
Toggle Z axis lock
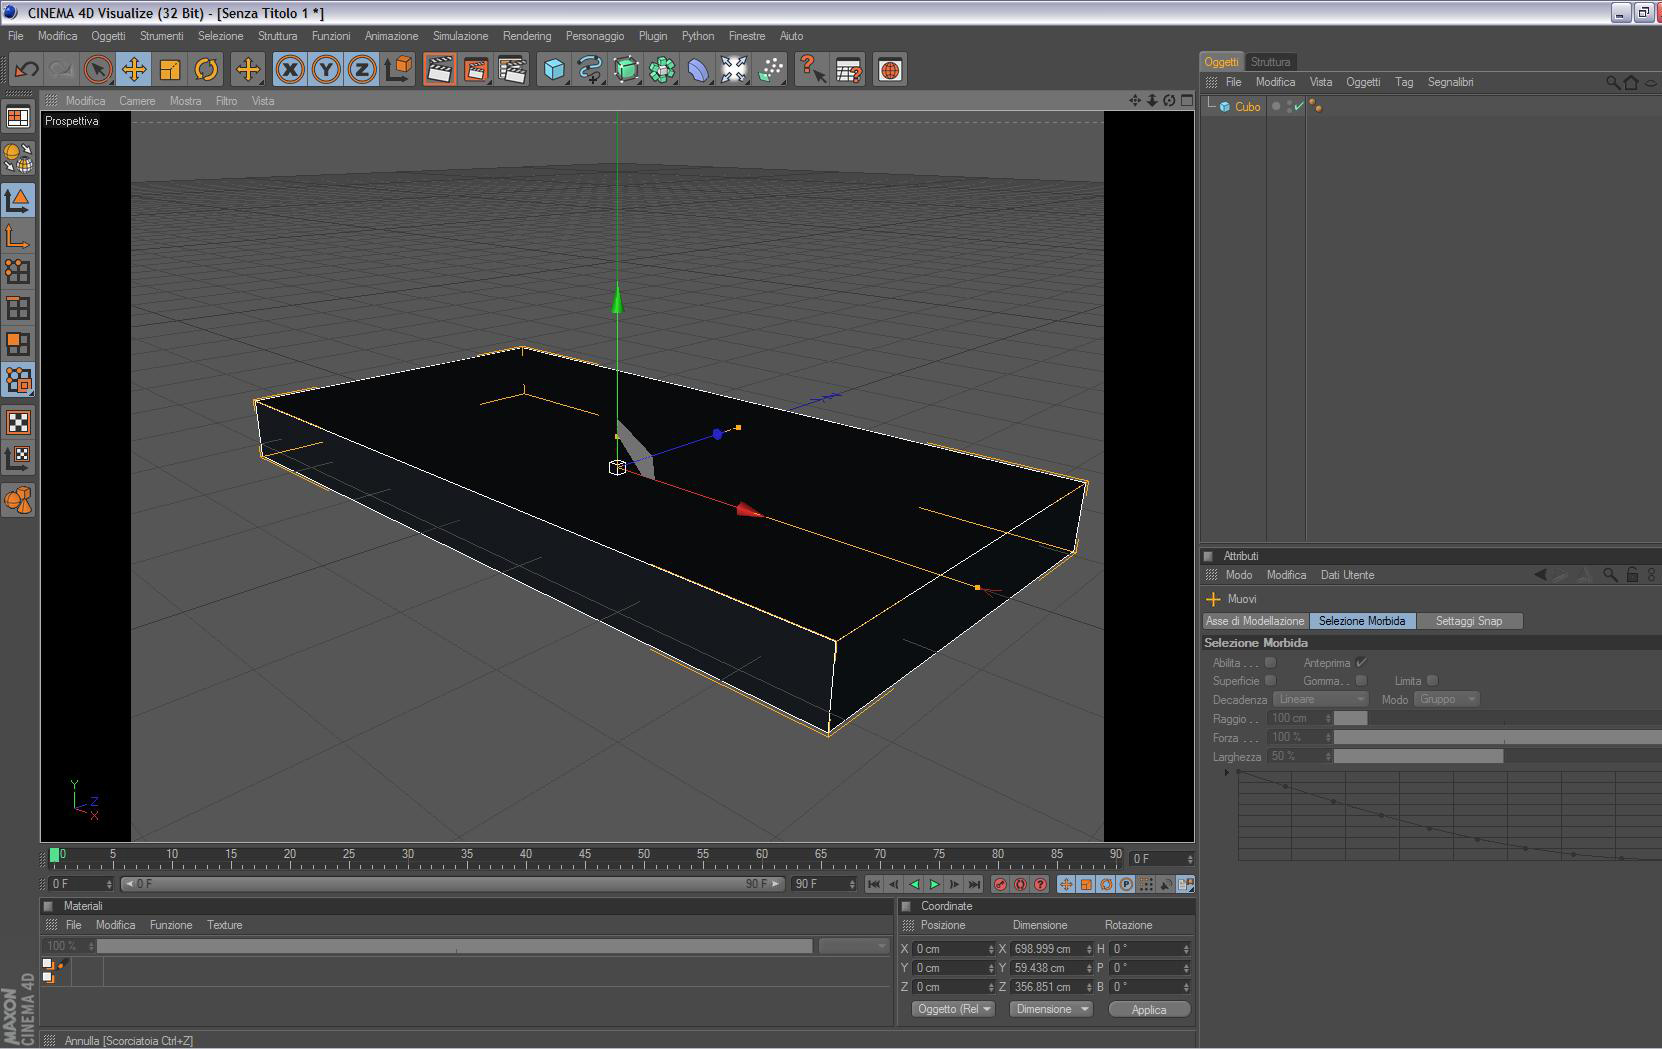(362, 70)
